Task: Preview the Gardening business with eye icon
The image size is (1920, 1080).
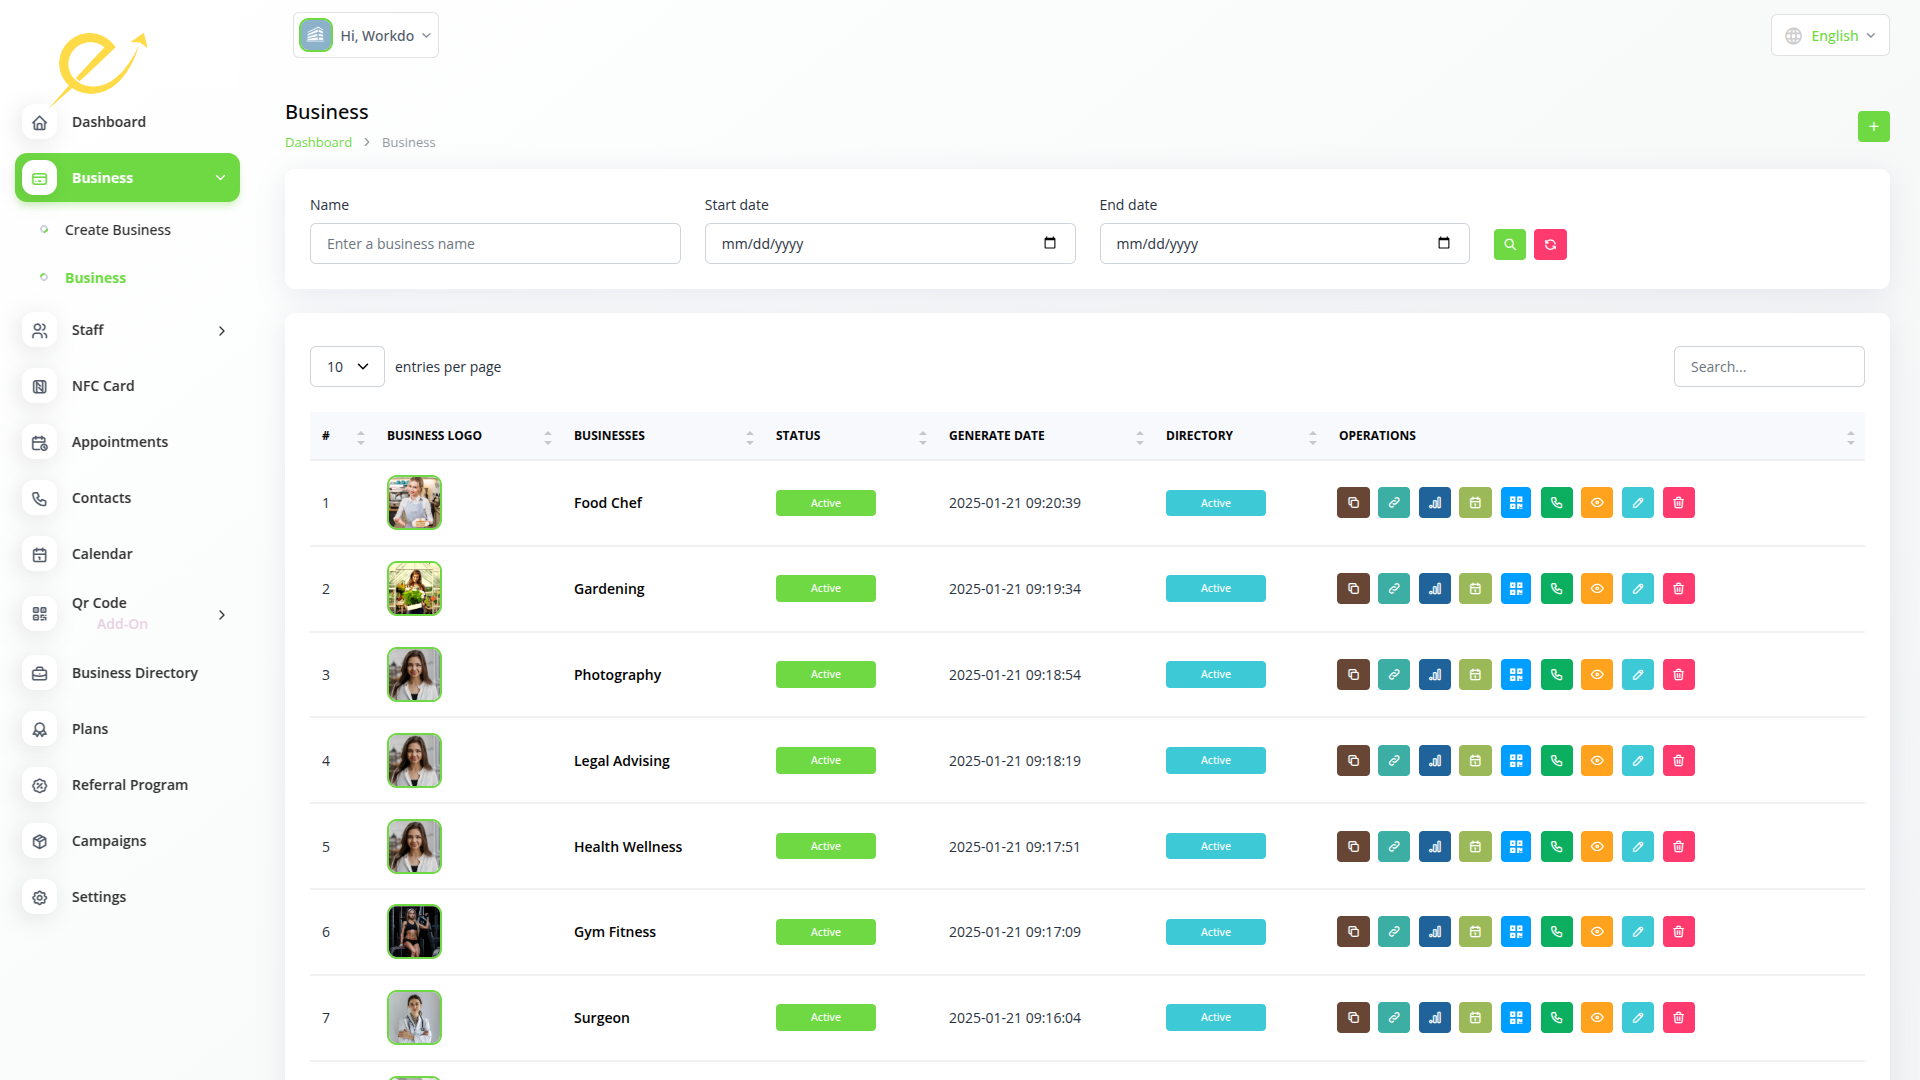Action: (1597, 589)
